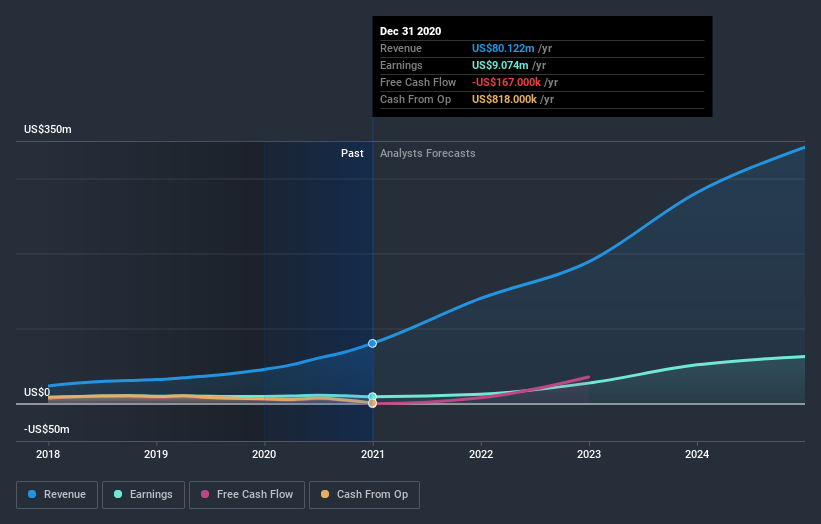The width and height of the screenshot is (821, 524).
Task: Click the Free Cash Flow label in tooltip
Action: point(418,82)
